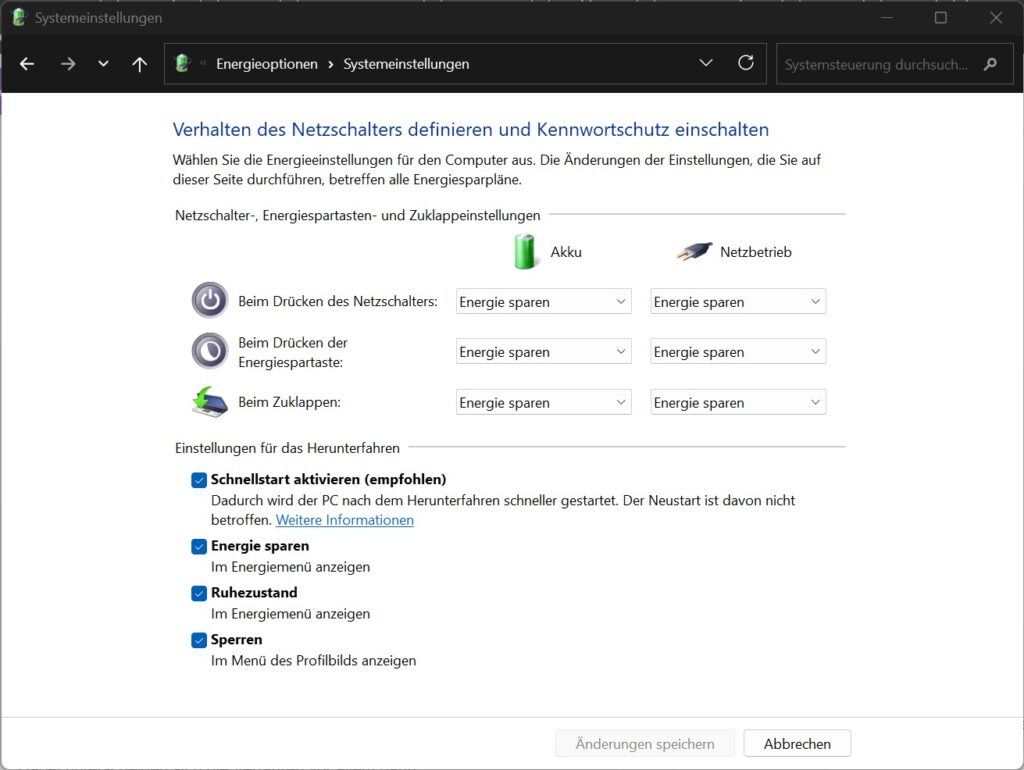Open Akku dropdown for Beim Zuklappen
The height and width of the screenshot is (770, 1024).
click(x=543, y=402)
